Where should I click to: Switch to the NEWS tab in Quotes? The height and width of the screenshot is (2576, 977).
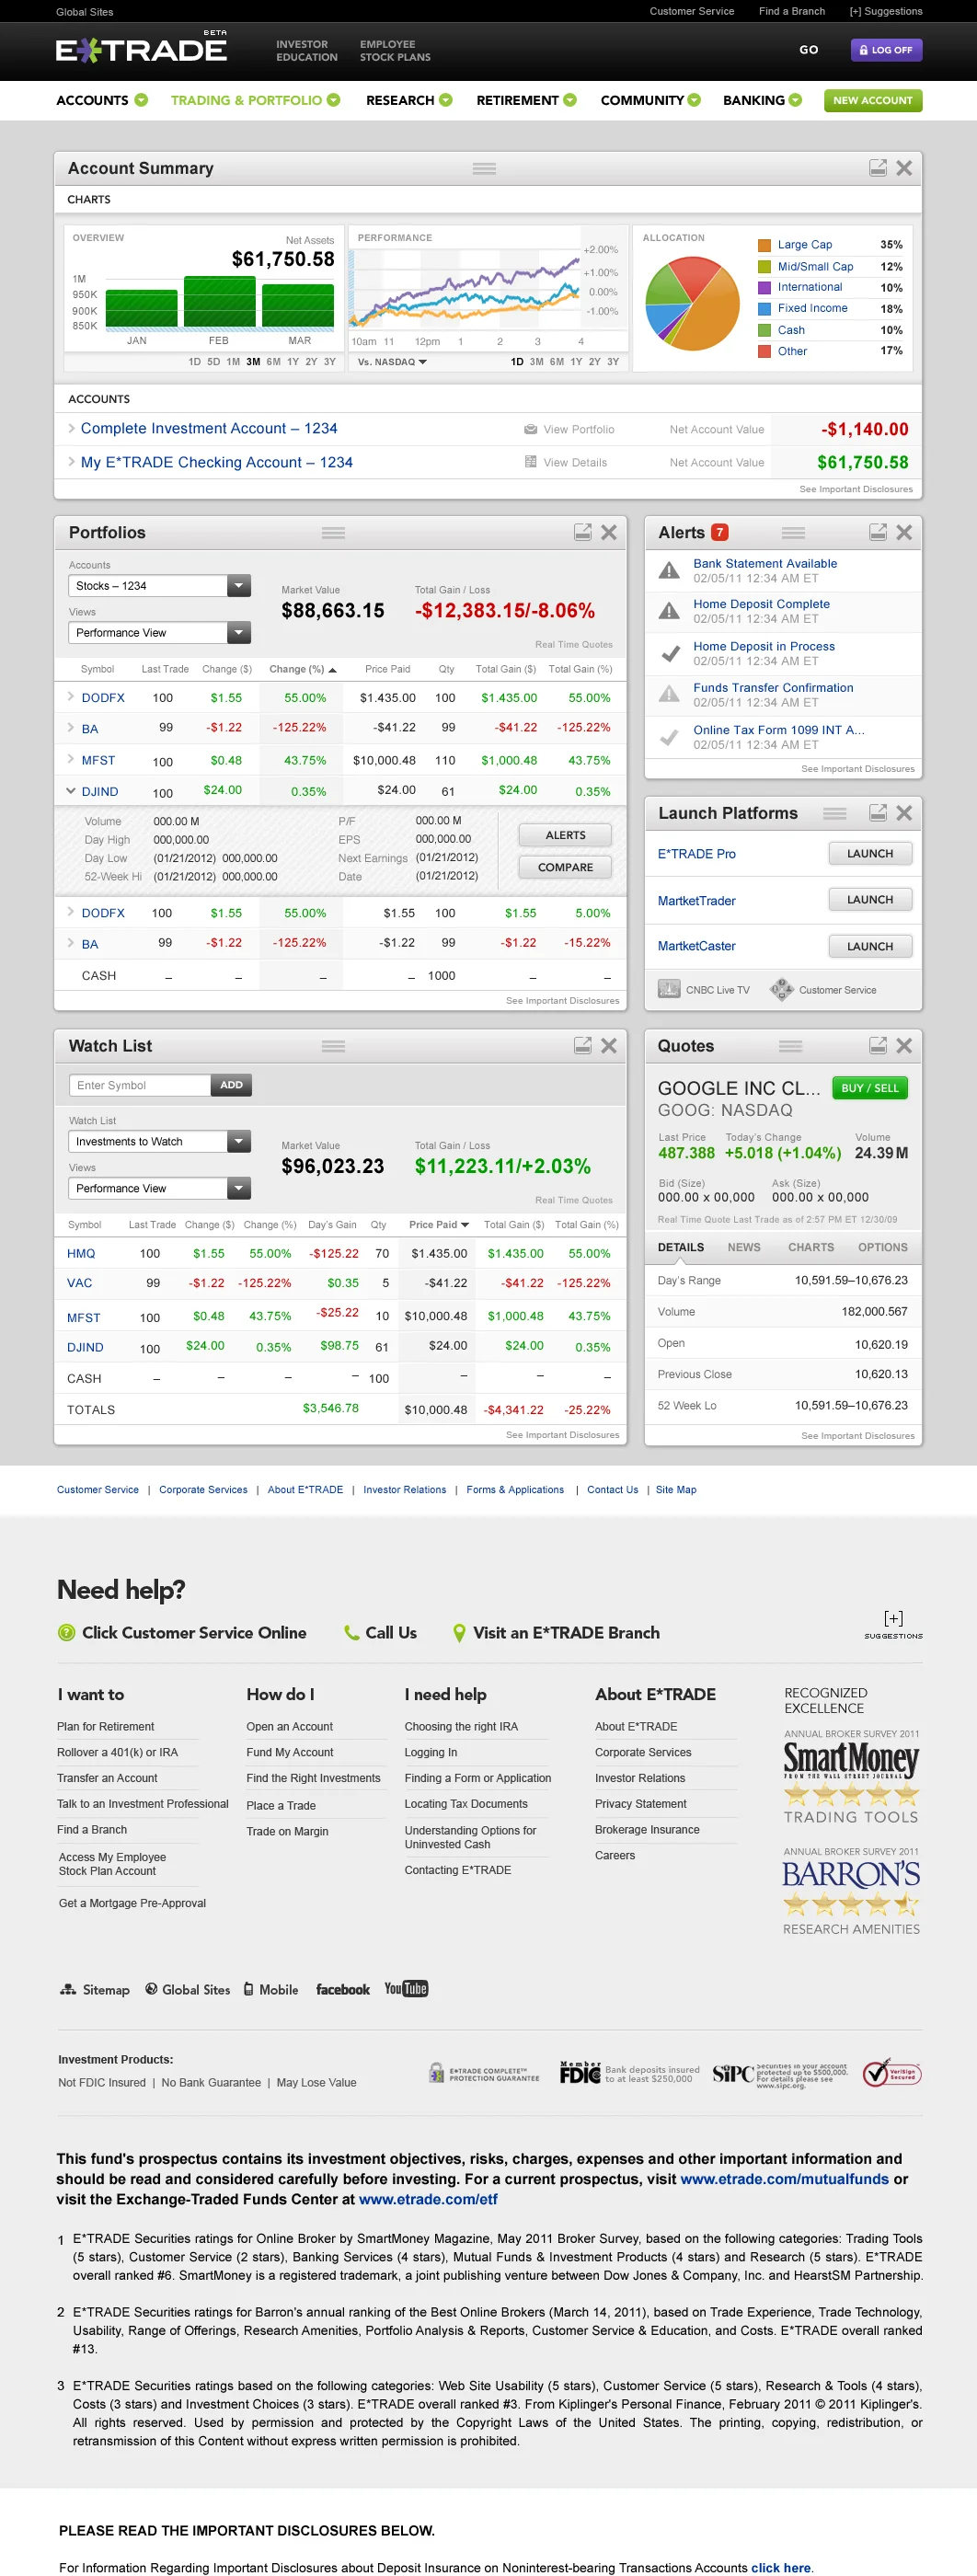point(743,1247)
